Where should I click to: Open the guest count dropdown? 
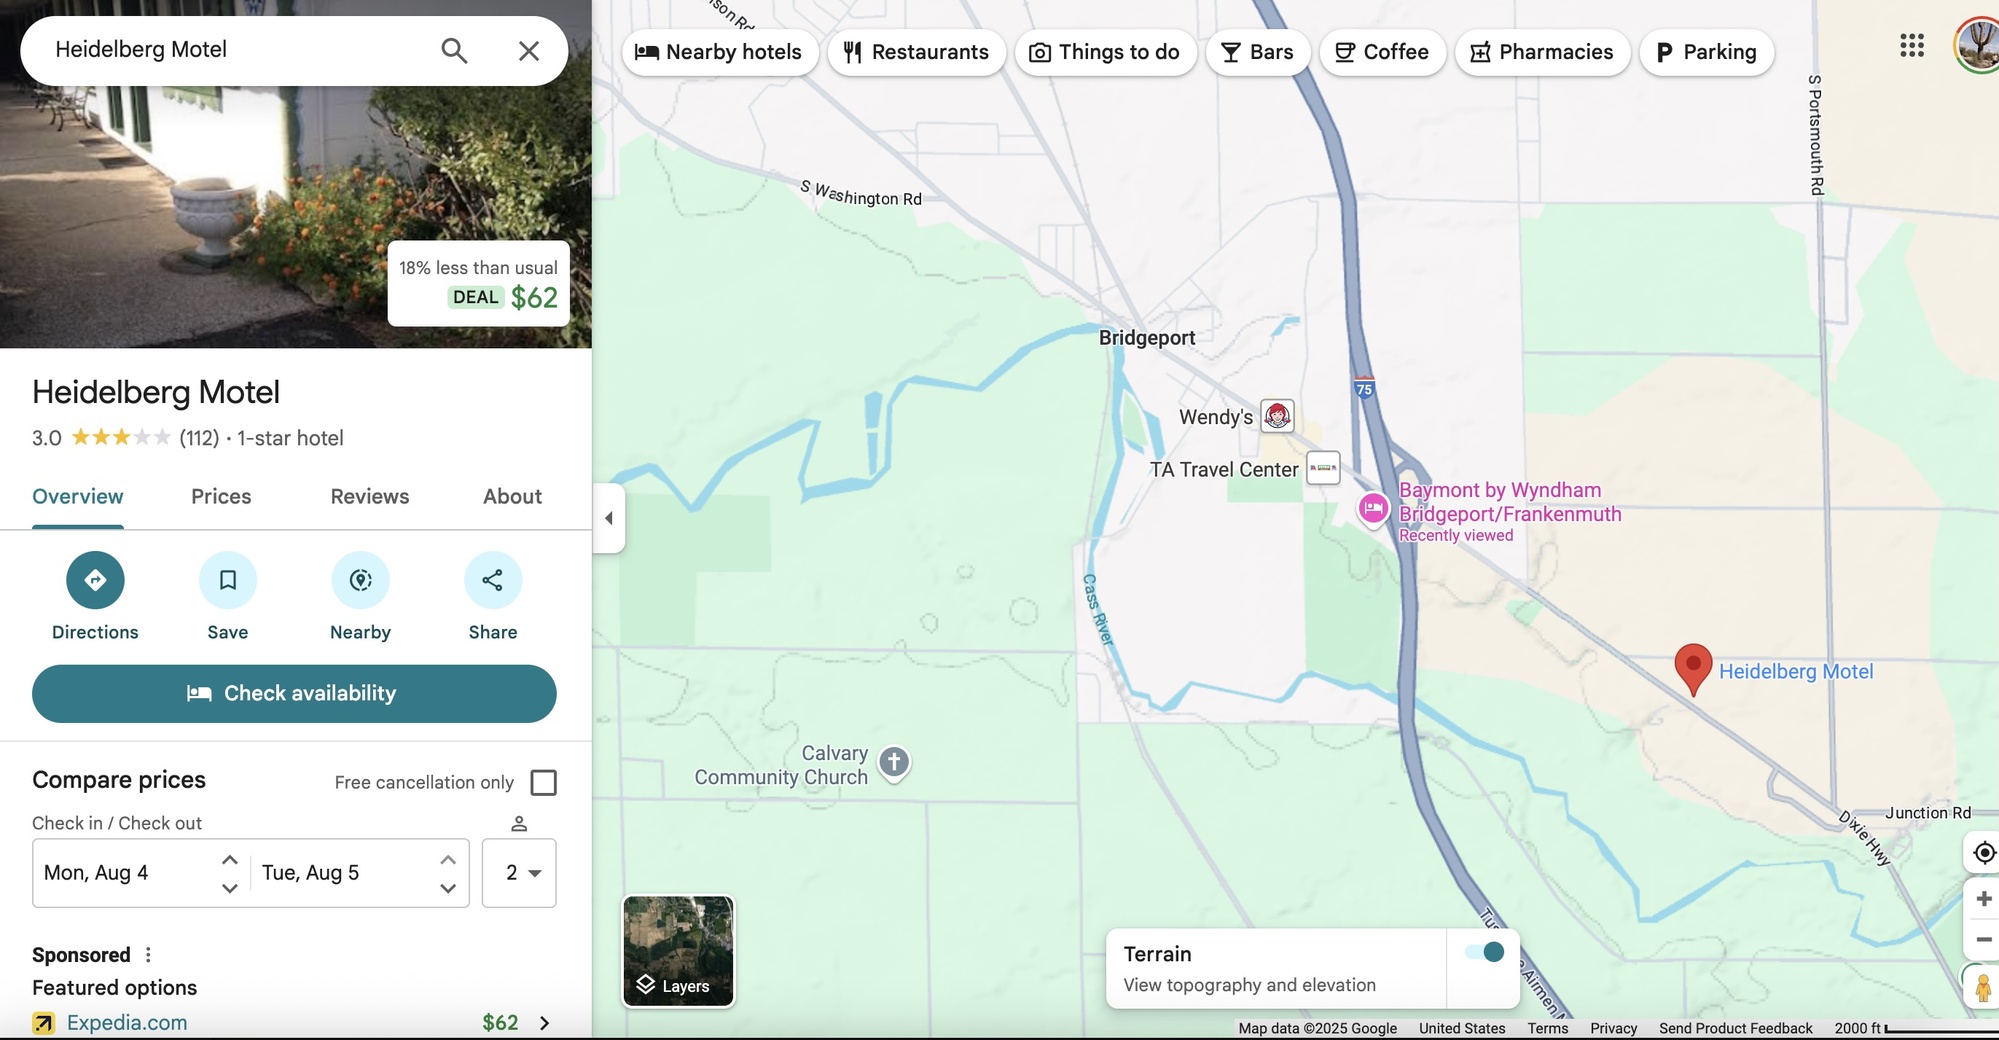[x=519, y=873]
